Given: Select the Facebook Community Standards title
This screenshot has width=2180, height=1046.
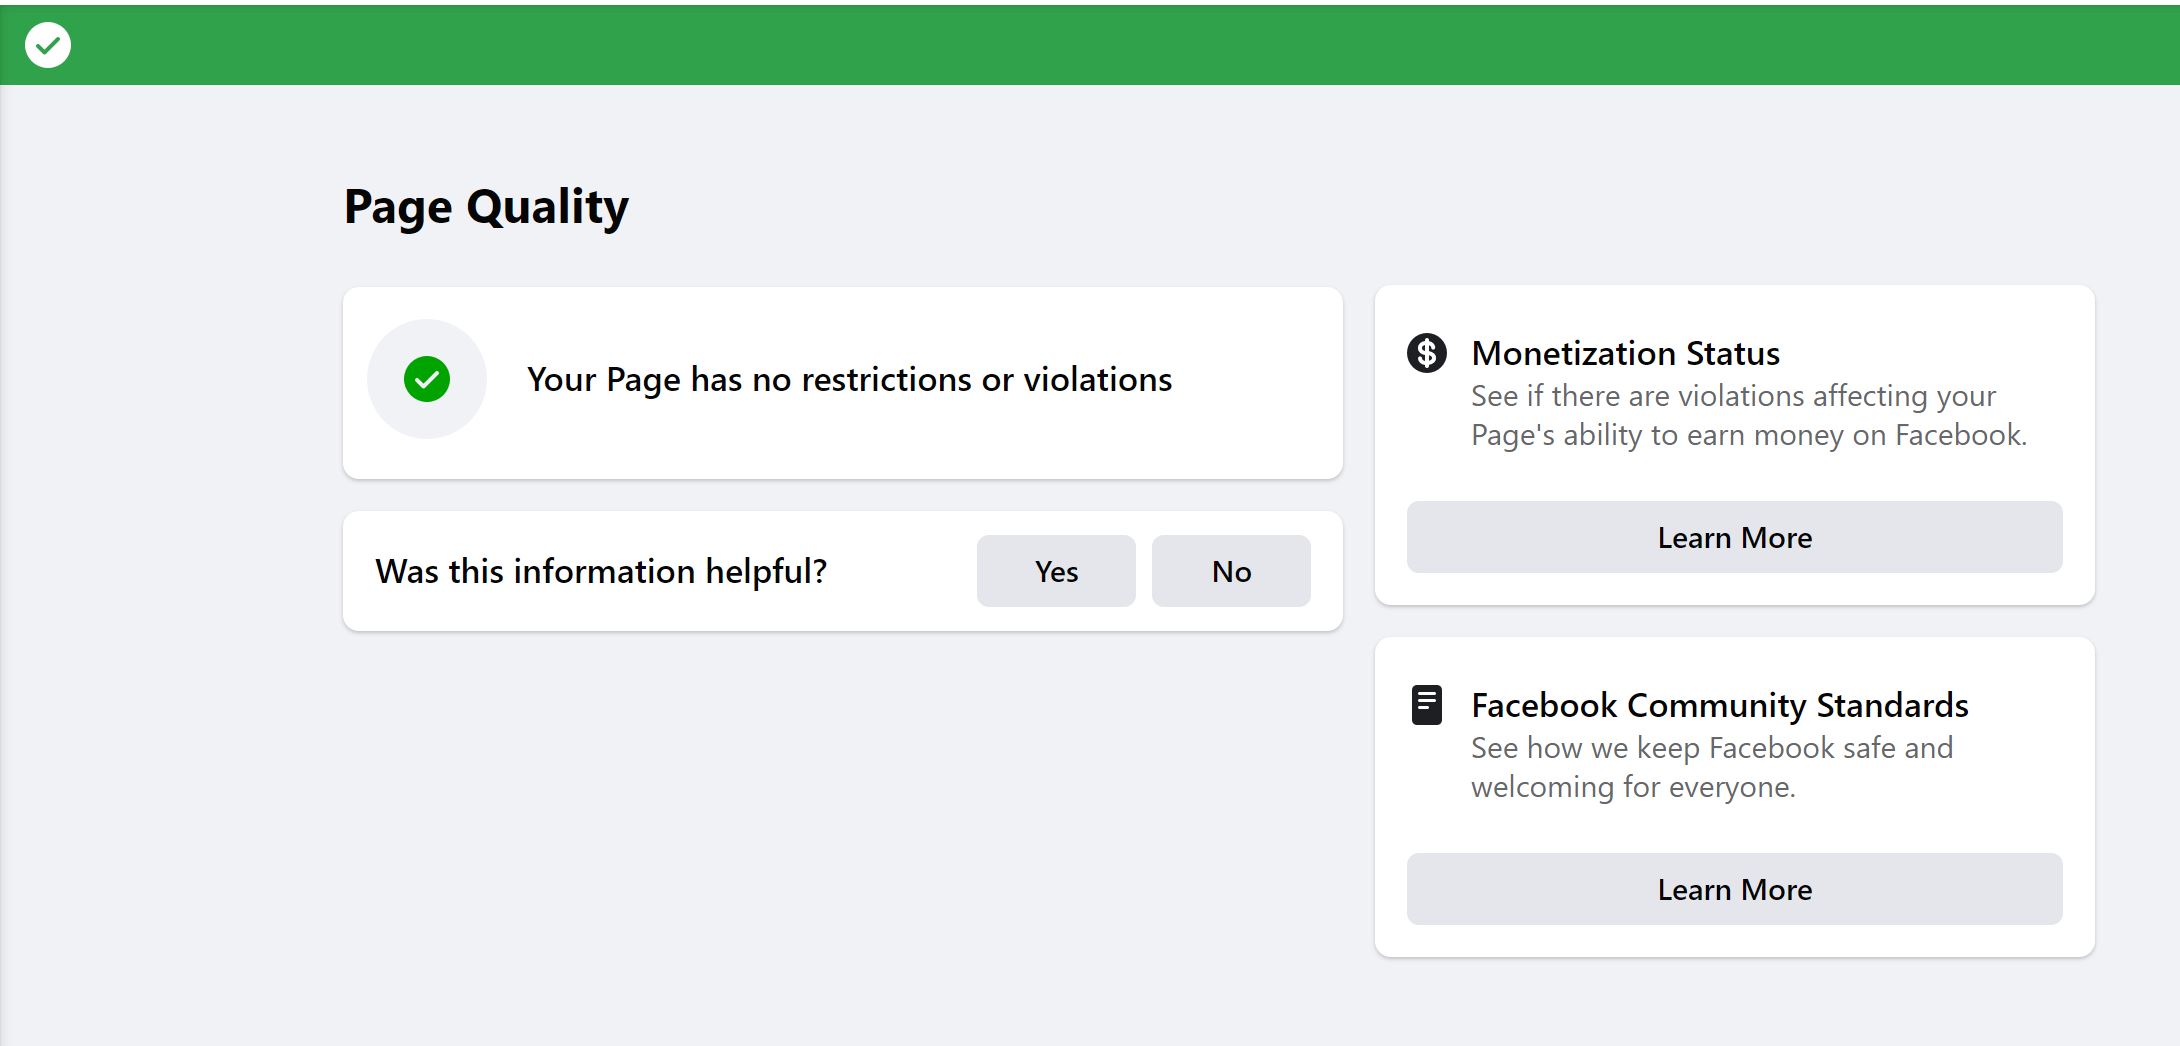Looking at the screenshot, I should click(1719, 705).
